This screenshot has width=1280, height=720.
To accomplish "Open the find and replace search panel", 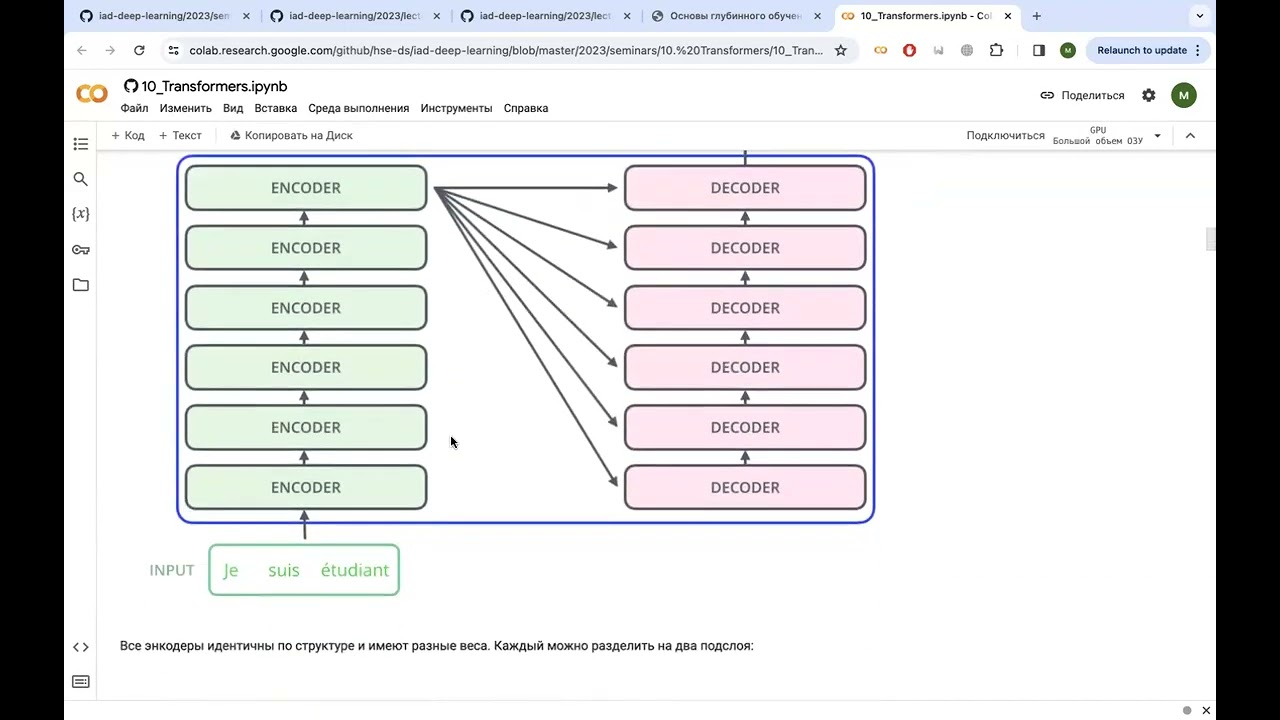I will point(81,179).
